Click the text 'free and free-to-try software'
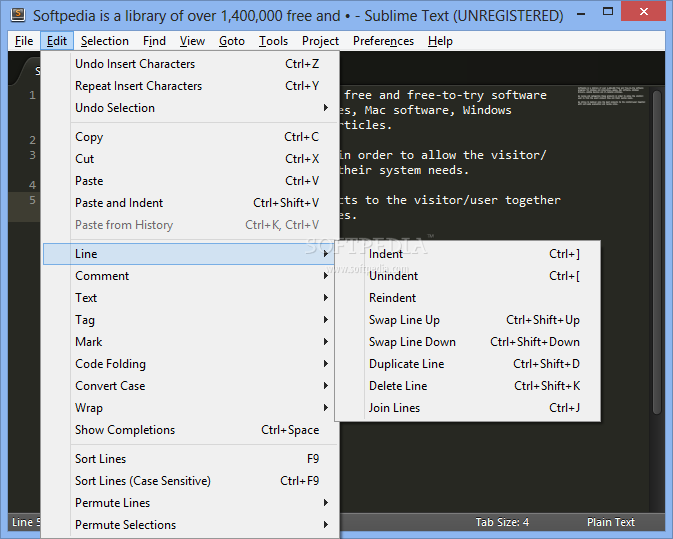Screen dimensions: 673x539 pyautogui.click(x=445, y=95)
